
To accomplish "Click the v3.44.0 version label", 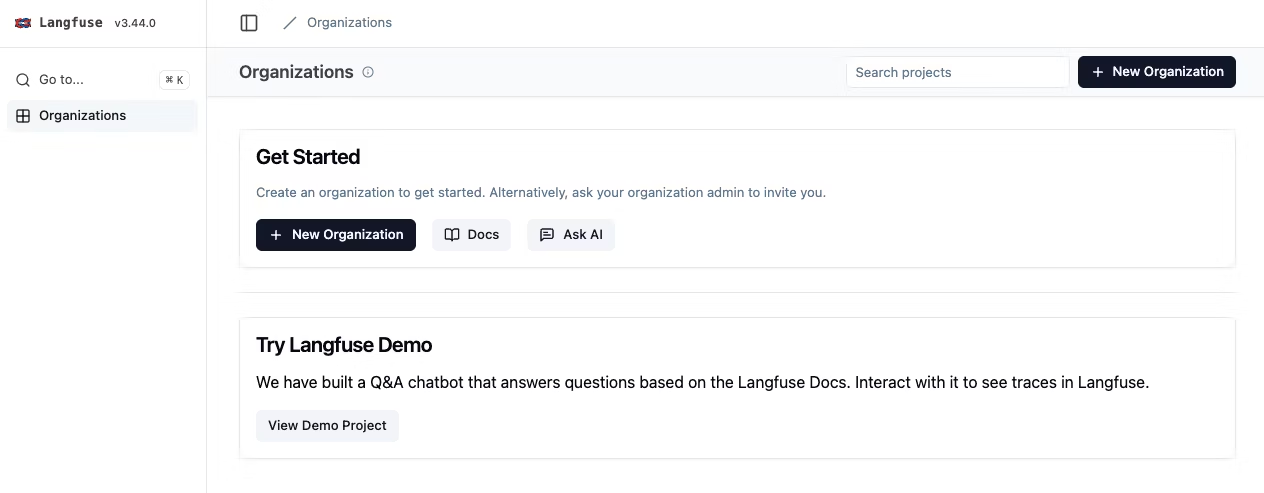I will pyautogui.click(x=135, y=23).
